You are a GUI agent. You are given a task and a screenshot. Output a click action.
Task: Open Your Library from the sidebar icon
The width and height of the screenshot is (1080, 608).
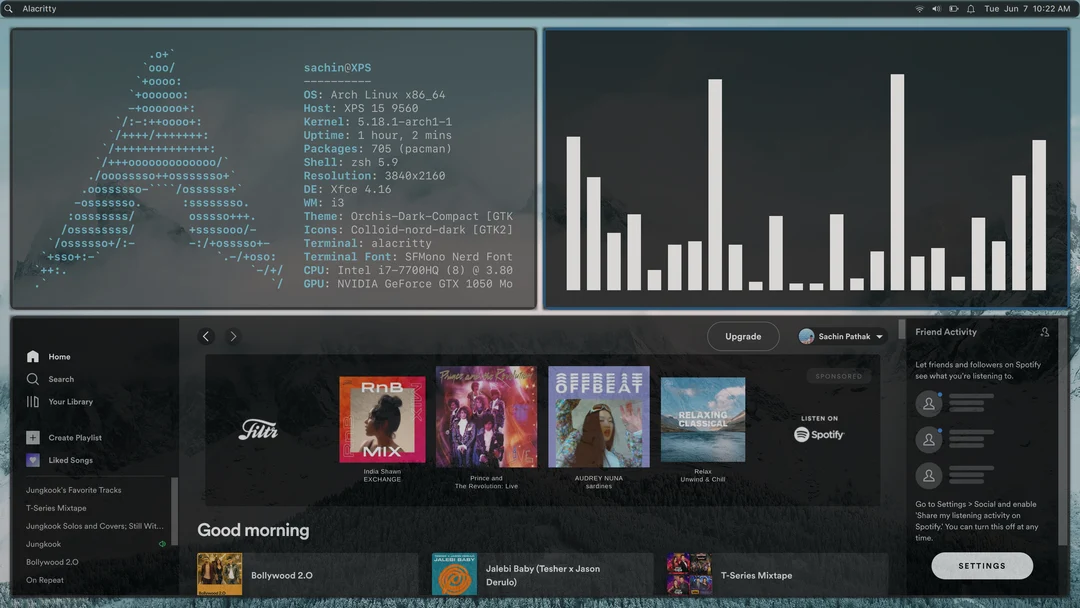[33, 402]
